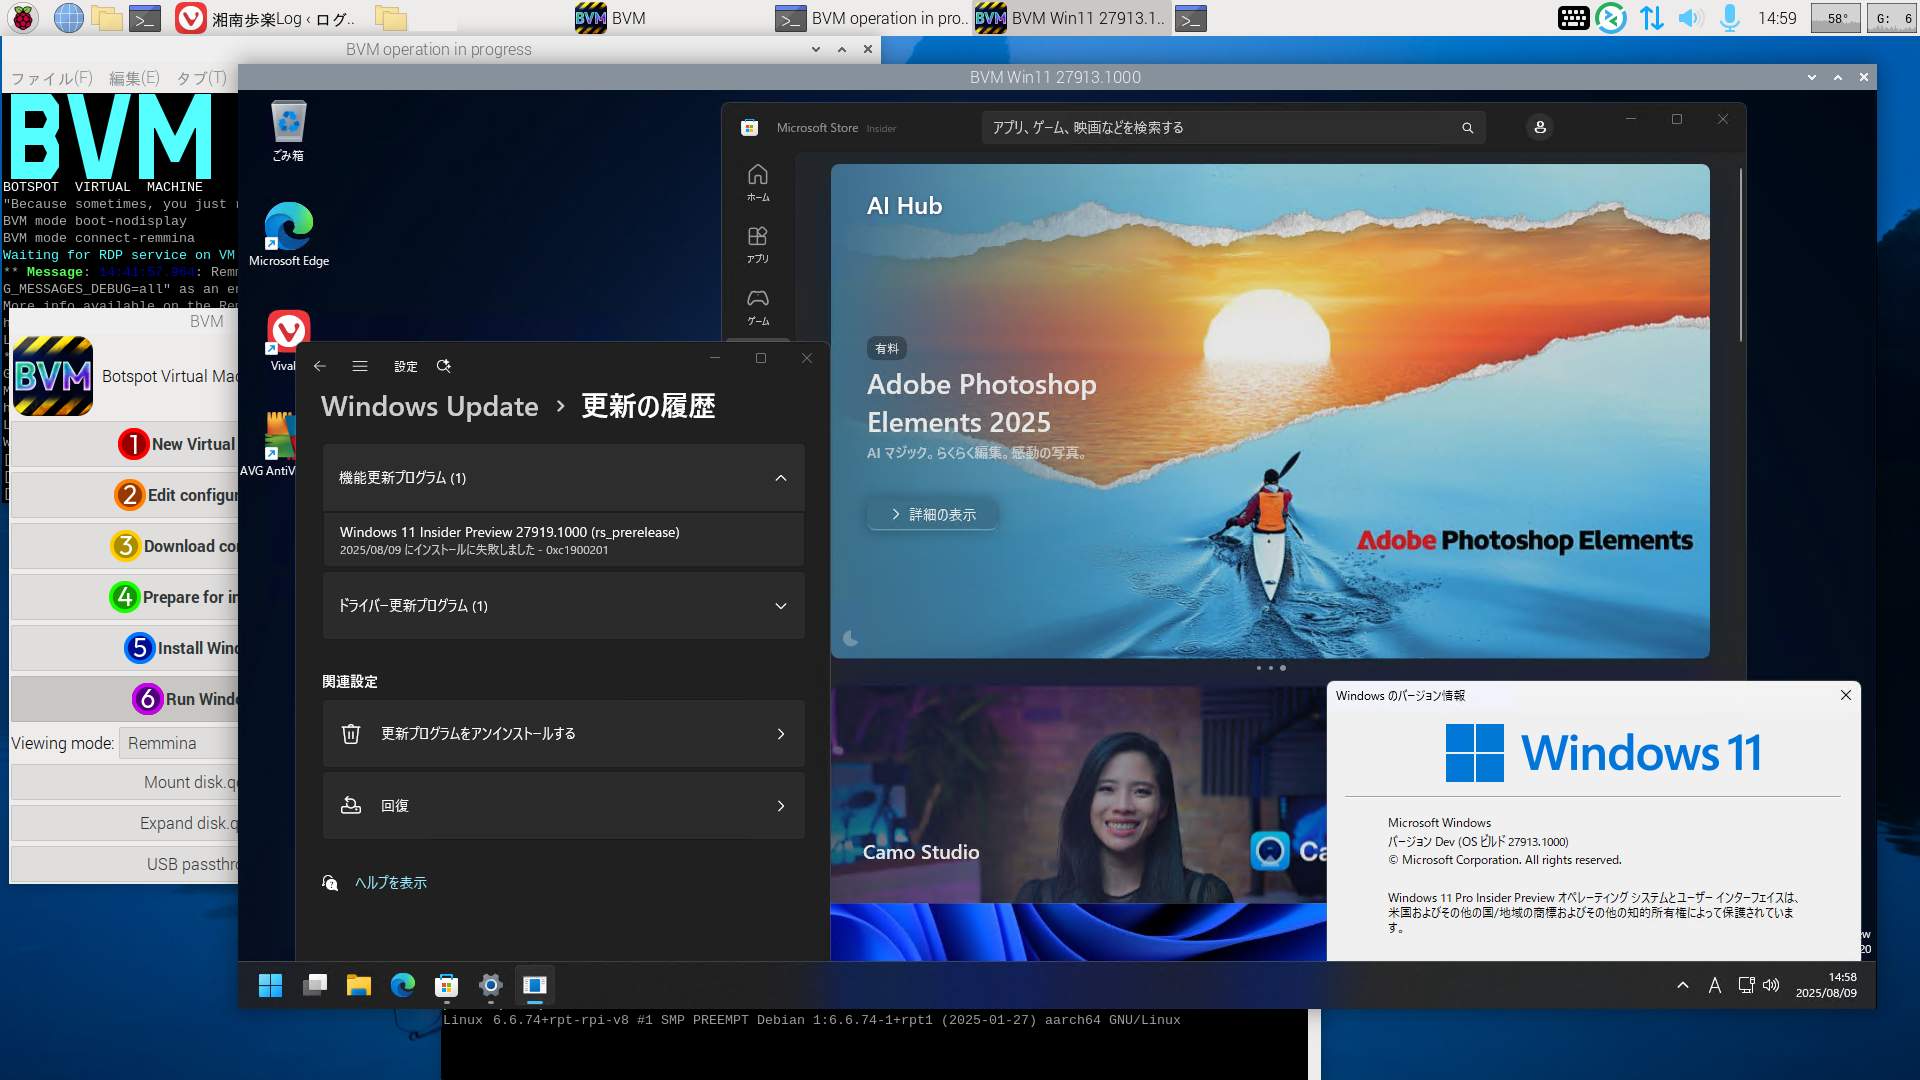Click 詳細の表示 button on Photoshop banner
The width and height of the screenshot is (1920, 1080).
(933, 514)
